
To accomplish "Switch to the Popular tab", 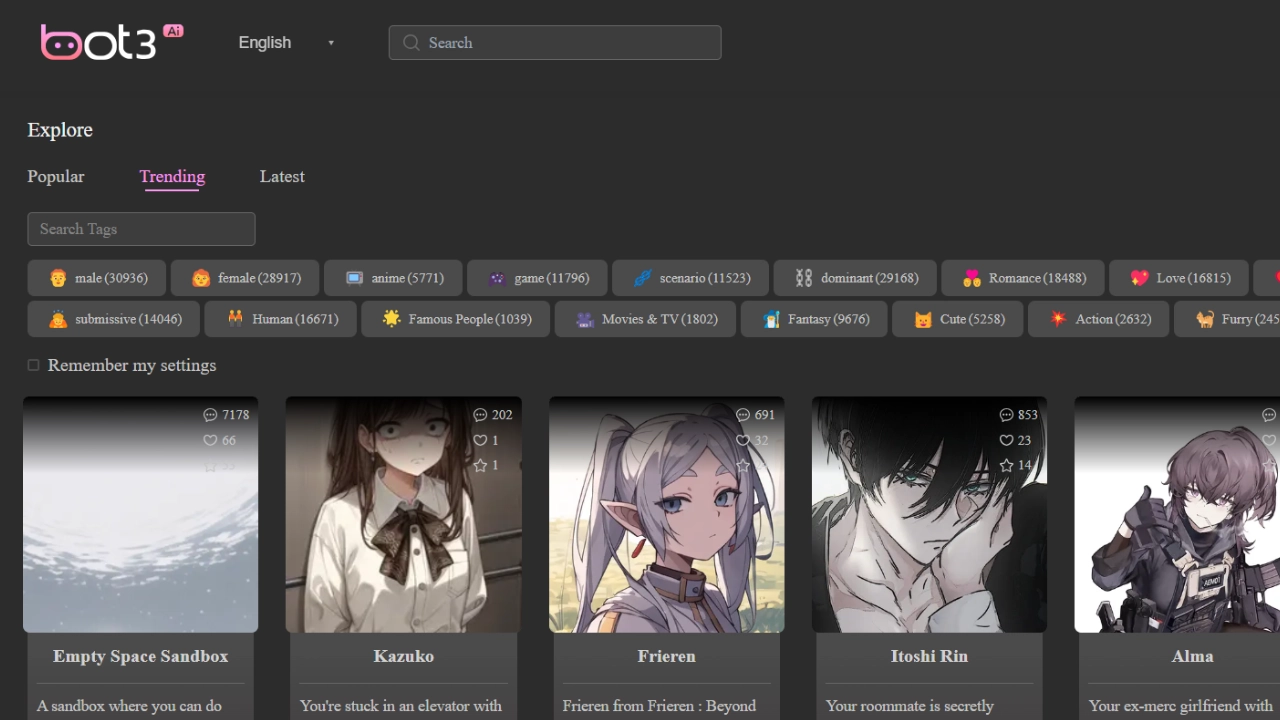I will (x=56, y=176).
